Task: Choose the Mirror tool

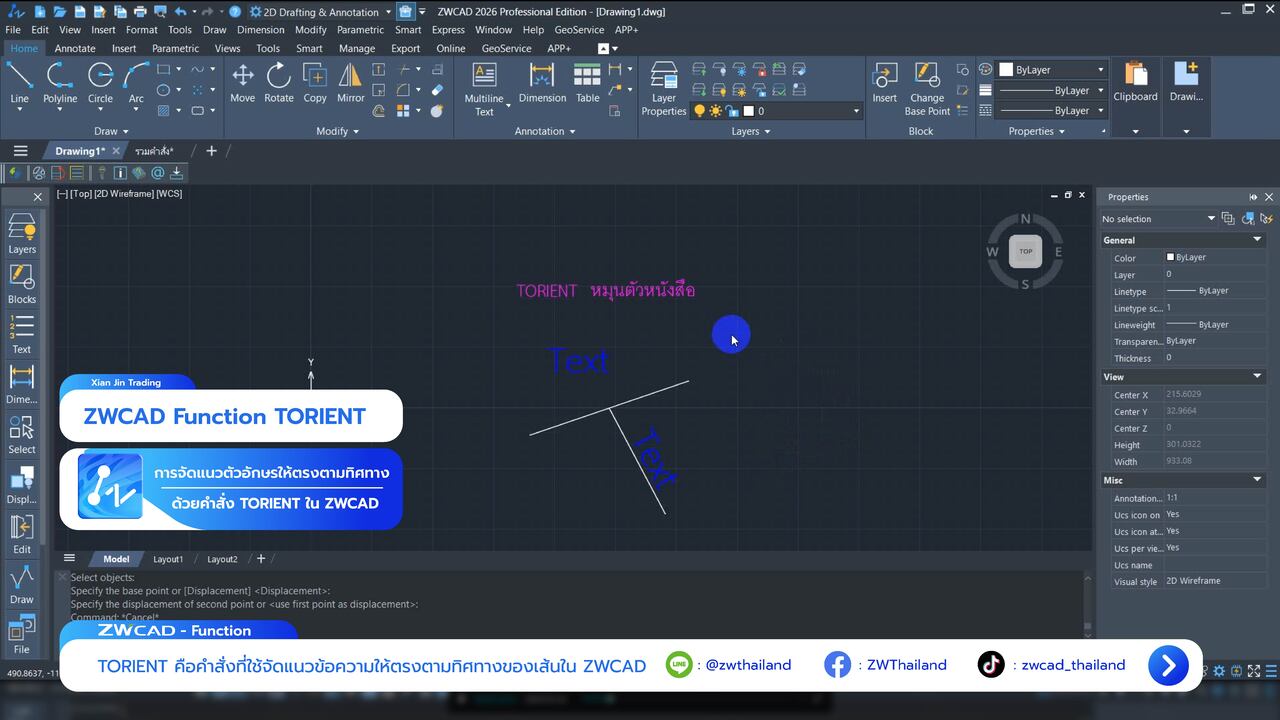Action: point(350,82)
